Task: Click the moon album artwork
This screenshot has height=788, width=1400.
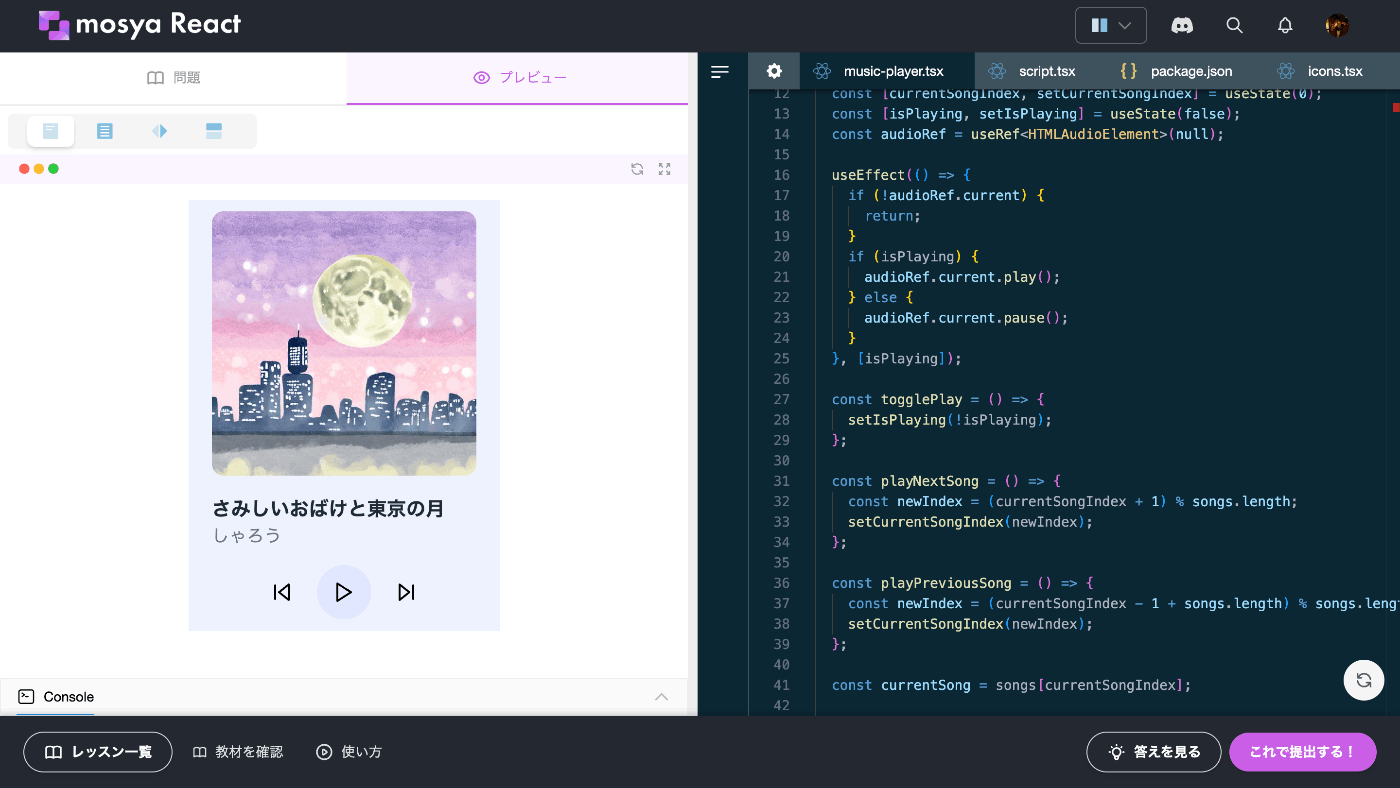Action: coord(344,343)
